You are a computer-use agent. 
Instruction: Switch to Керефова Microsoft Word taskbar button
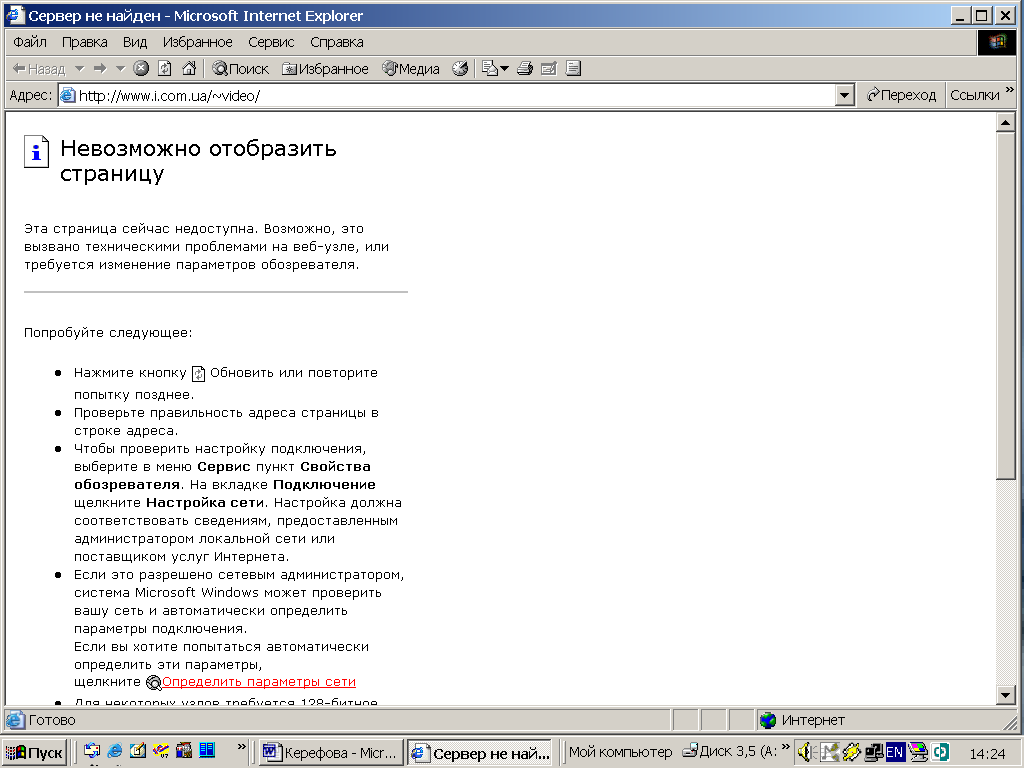(x=331, y=753)
